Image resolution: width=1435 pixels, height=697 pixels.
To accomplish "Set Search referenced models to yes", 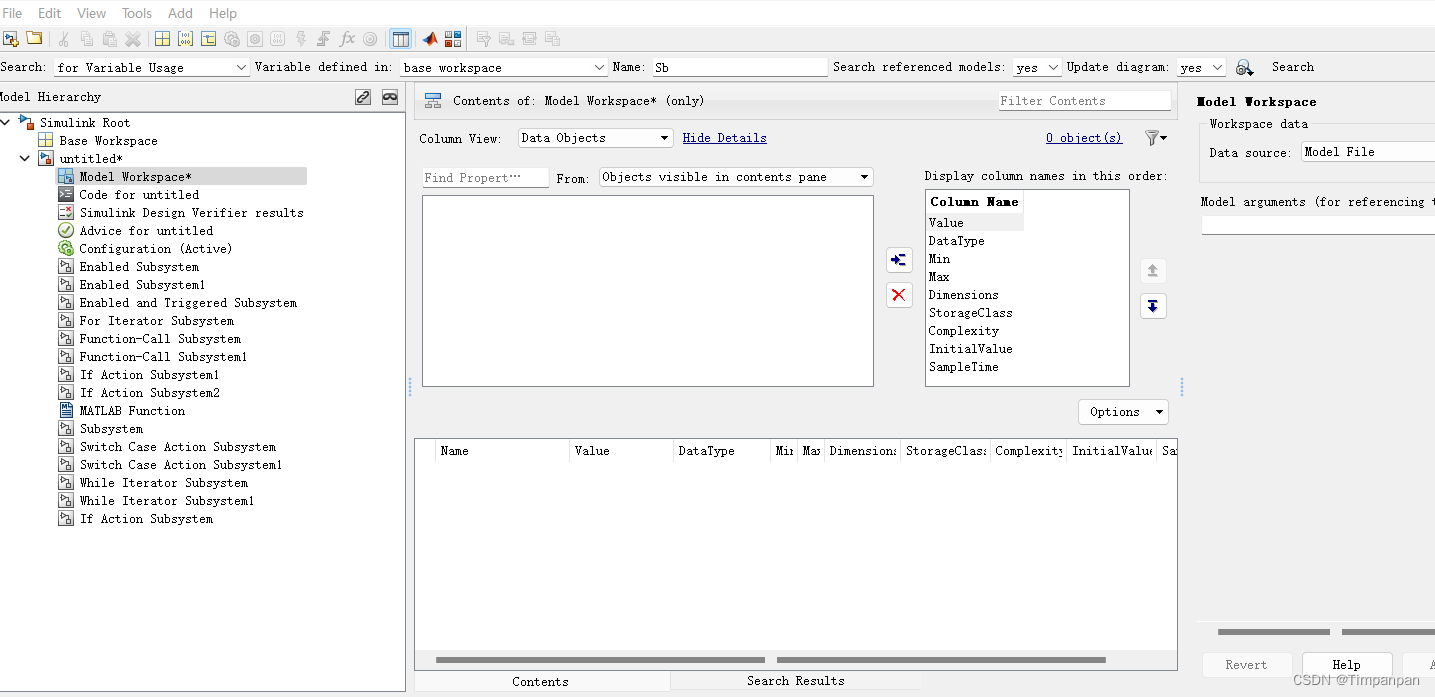I will pos(1035,66).
